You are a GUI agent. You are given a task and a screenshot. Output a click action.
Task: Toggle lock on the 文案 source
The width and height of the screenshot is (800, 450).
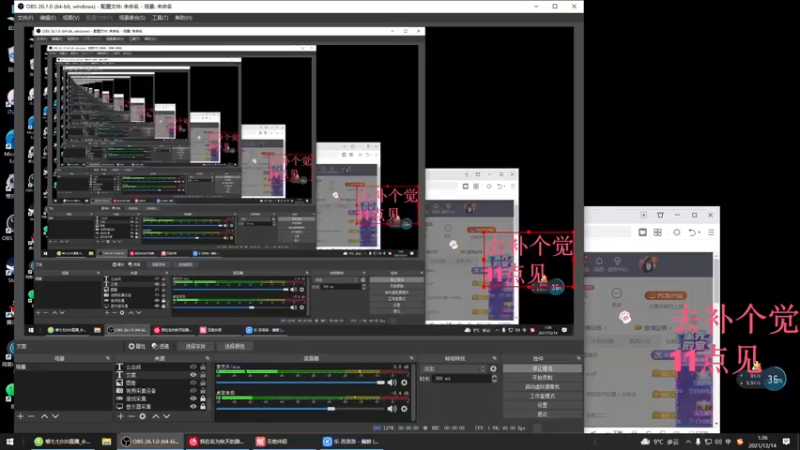pyautogui.click(x=203, y=375)
